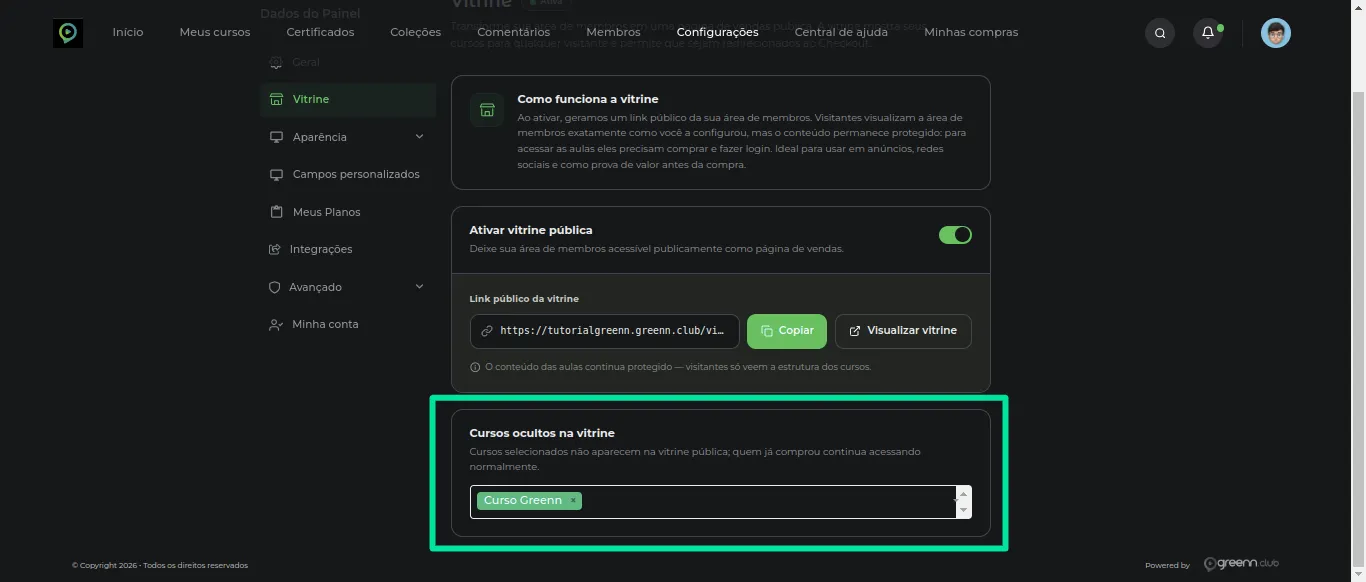Click Visualizar vitrine button

click(x=903, y=331)
